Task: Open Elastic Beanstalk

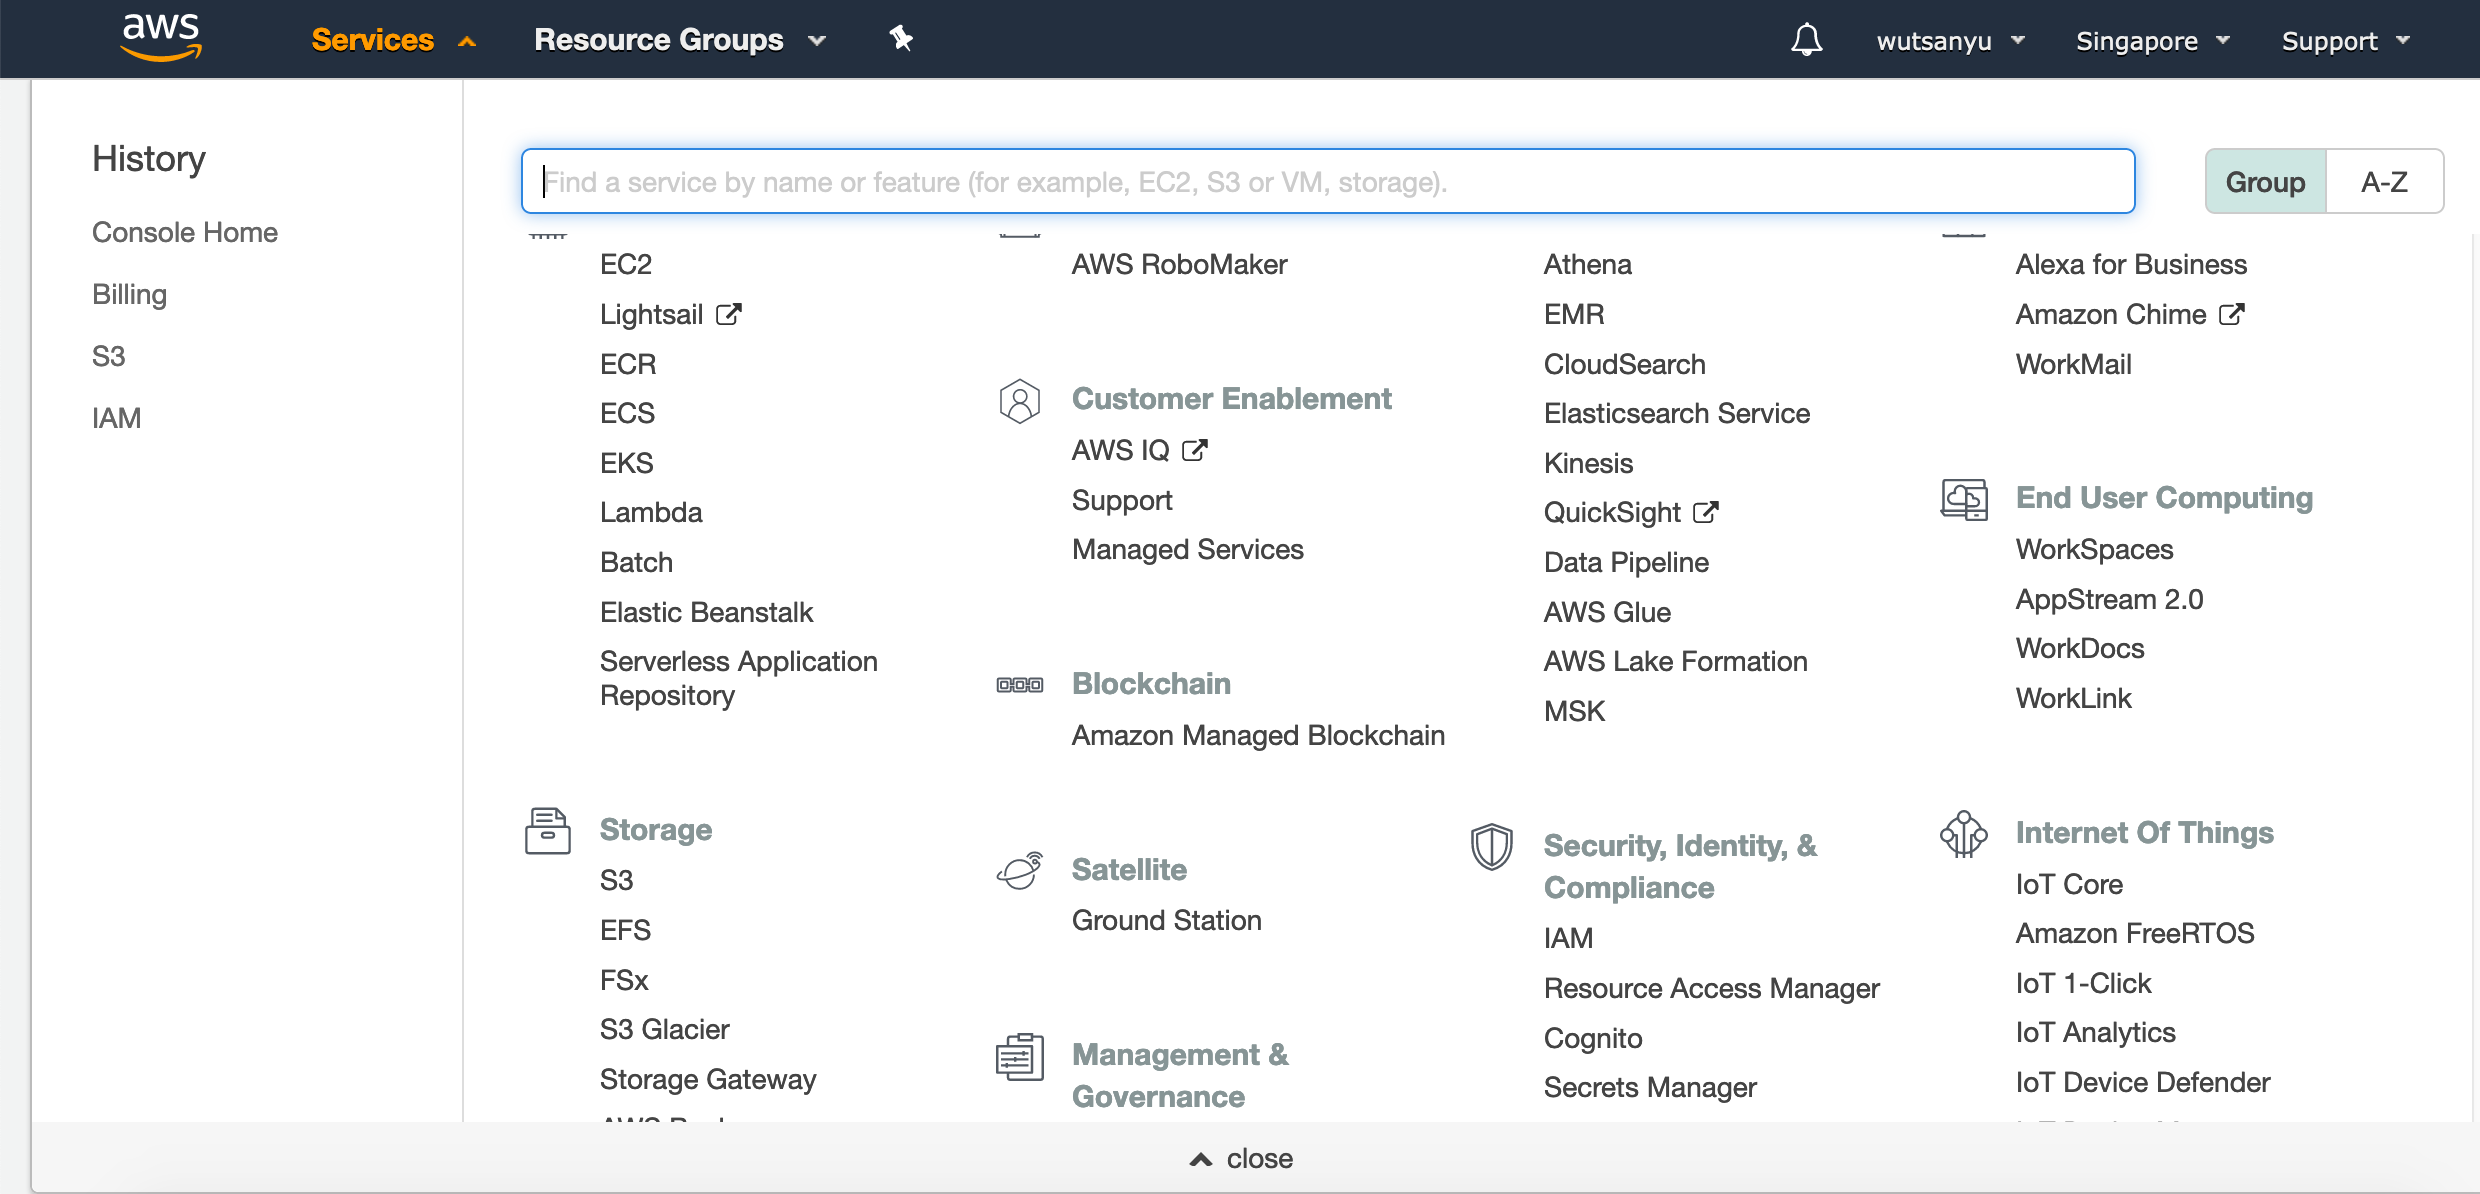Action: (707, 612)
